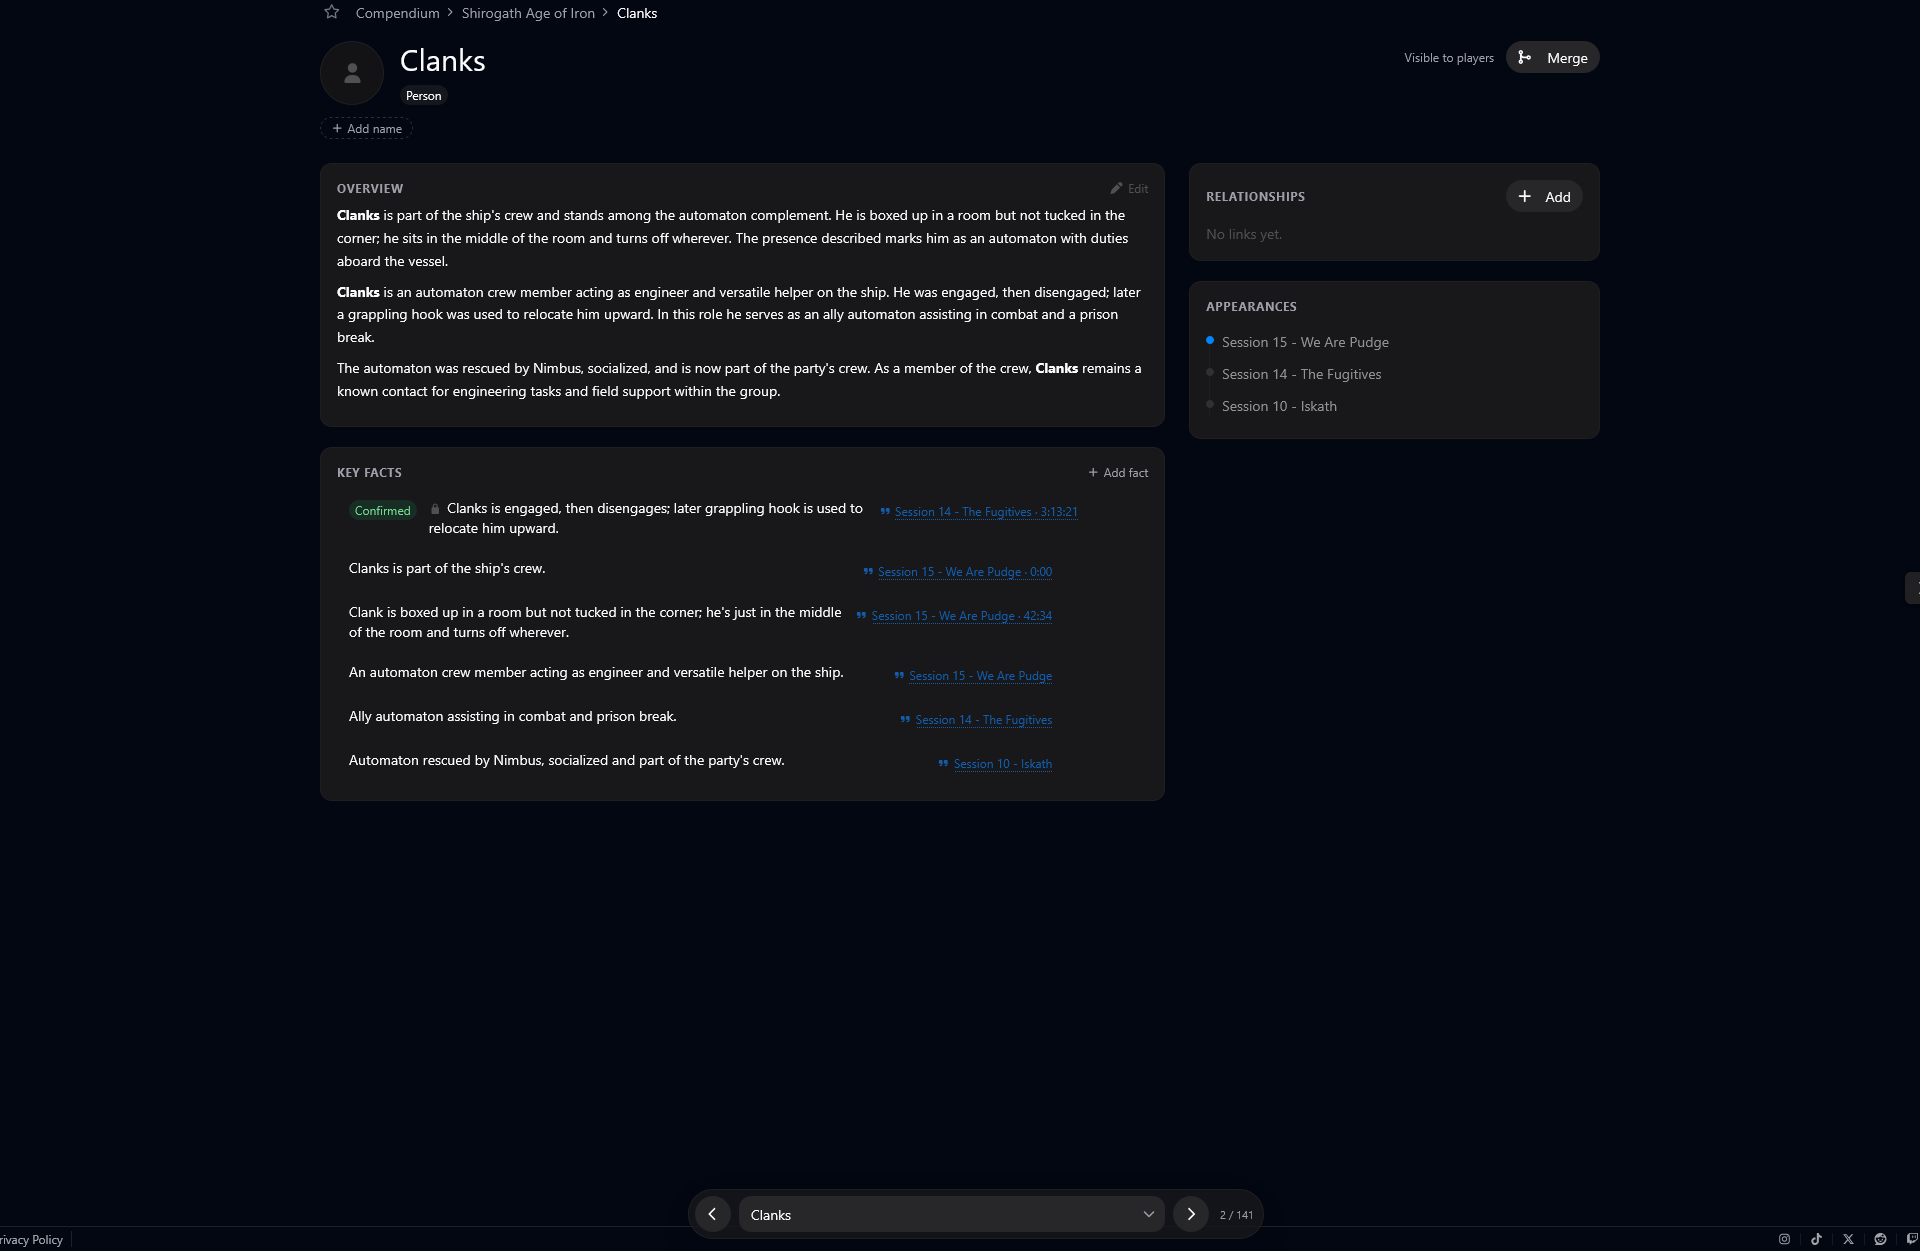Edit the Overview section
Viewport: 1920px width, 1251px height.
(x=1129, y=188)
